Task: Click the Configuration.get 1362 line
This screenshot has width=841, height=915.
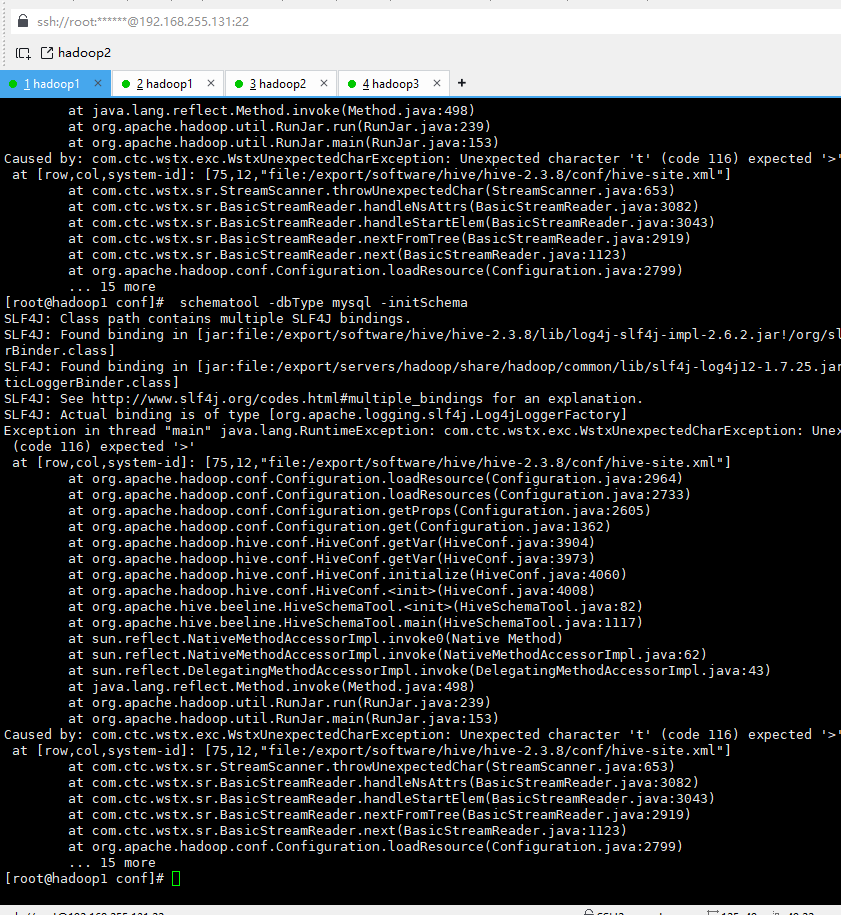Action: point(339,527)
